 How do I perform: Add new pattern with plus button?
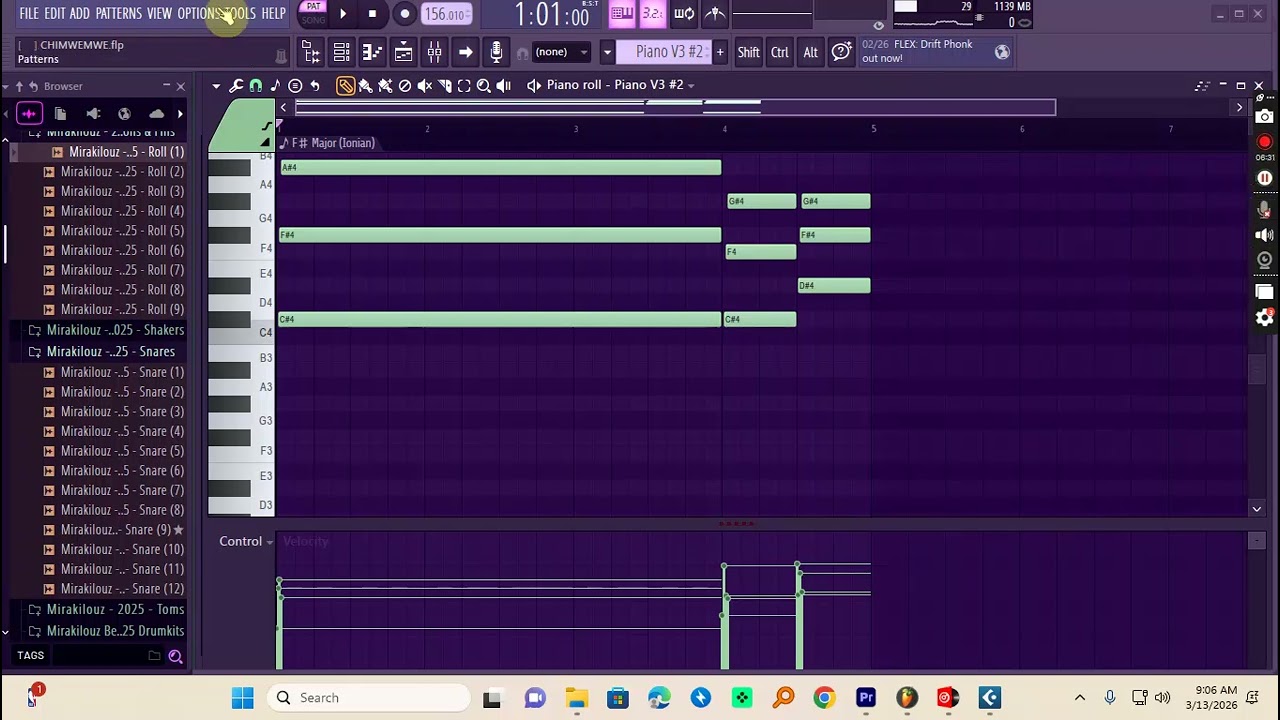pyautogui.click(x=719, y=52)
